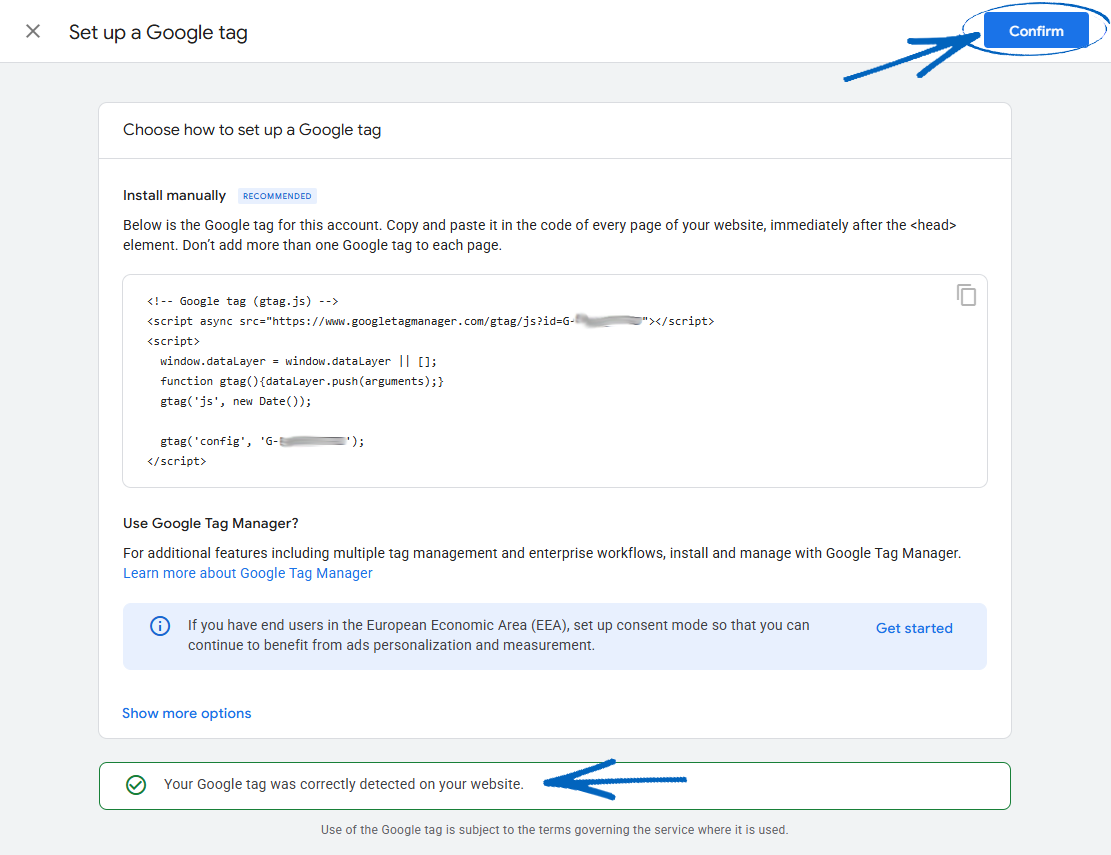The image size is (1111, 855).
Task: Click the closing </script> code line
Action: [176, 460]
